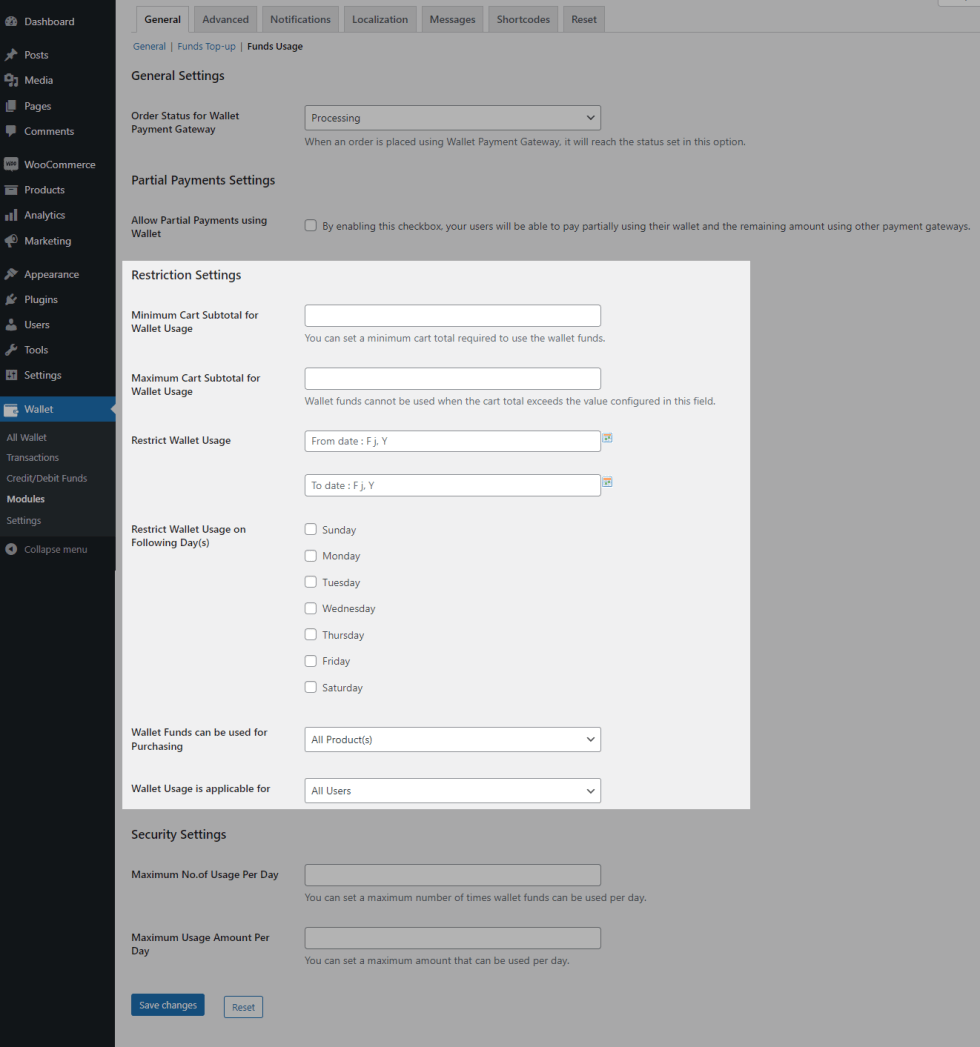Open the Funds Top-up sub-section link
Image resolution: width=980 pixels, height=1047 pixels.
point(206,46)
